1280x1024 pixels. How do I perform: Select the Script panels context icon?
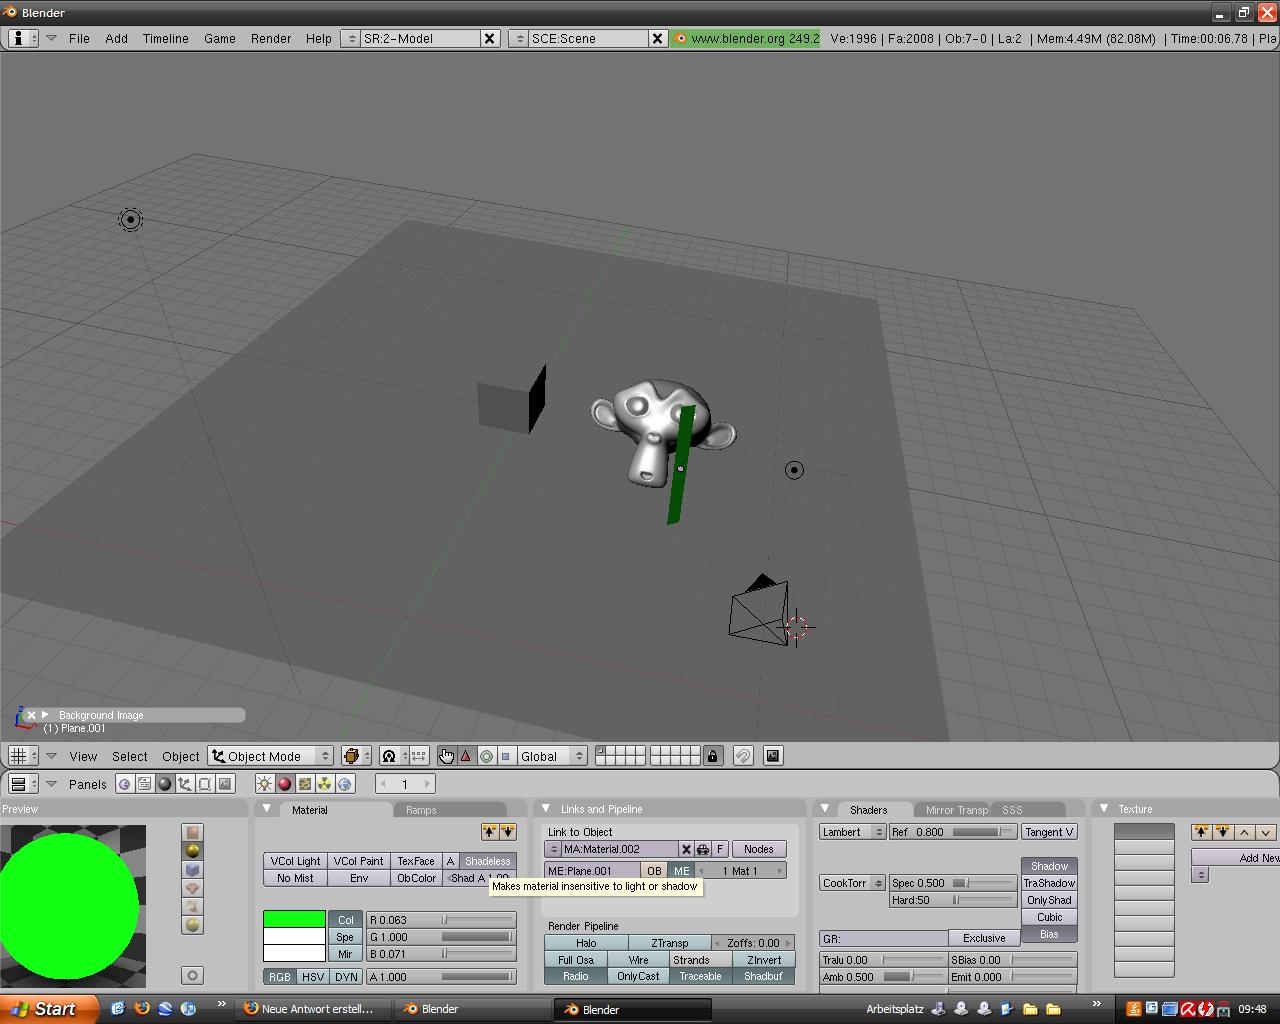coord(145,784)
